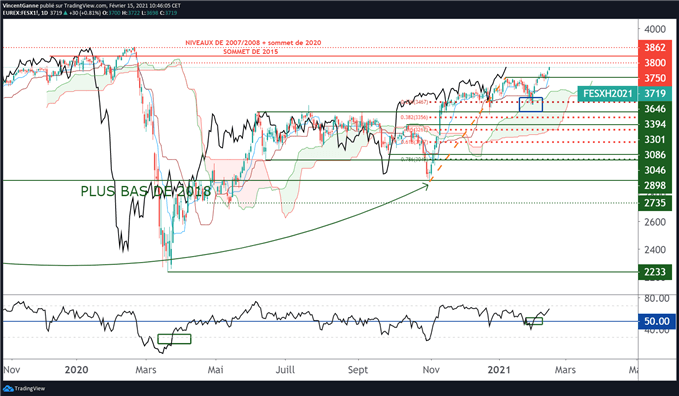679x396 pixels.
Task: Click the 2400 price axis label
Action: pyautogui.click(x=655, y=250)
